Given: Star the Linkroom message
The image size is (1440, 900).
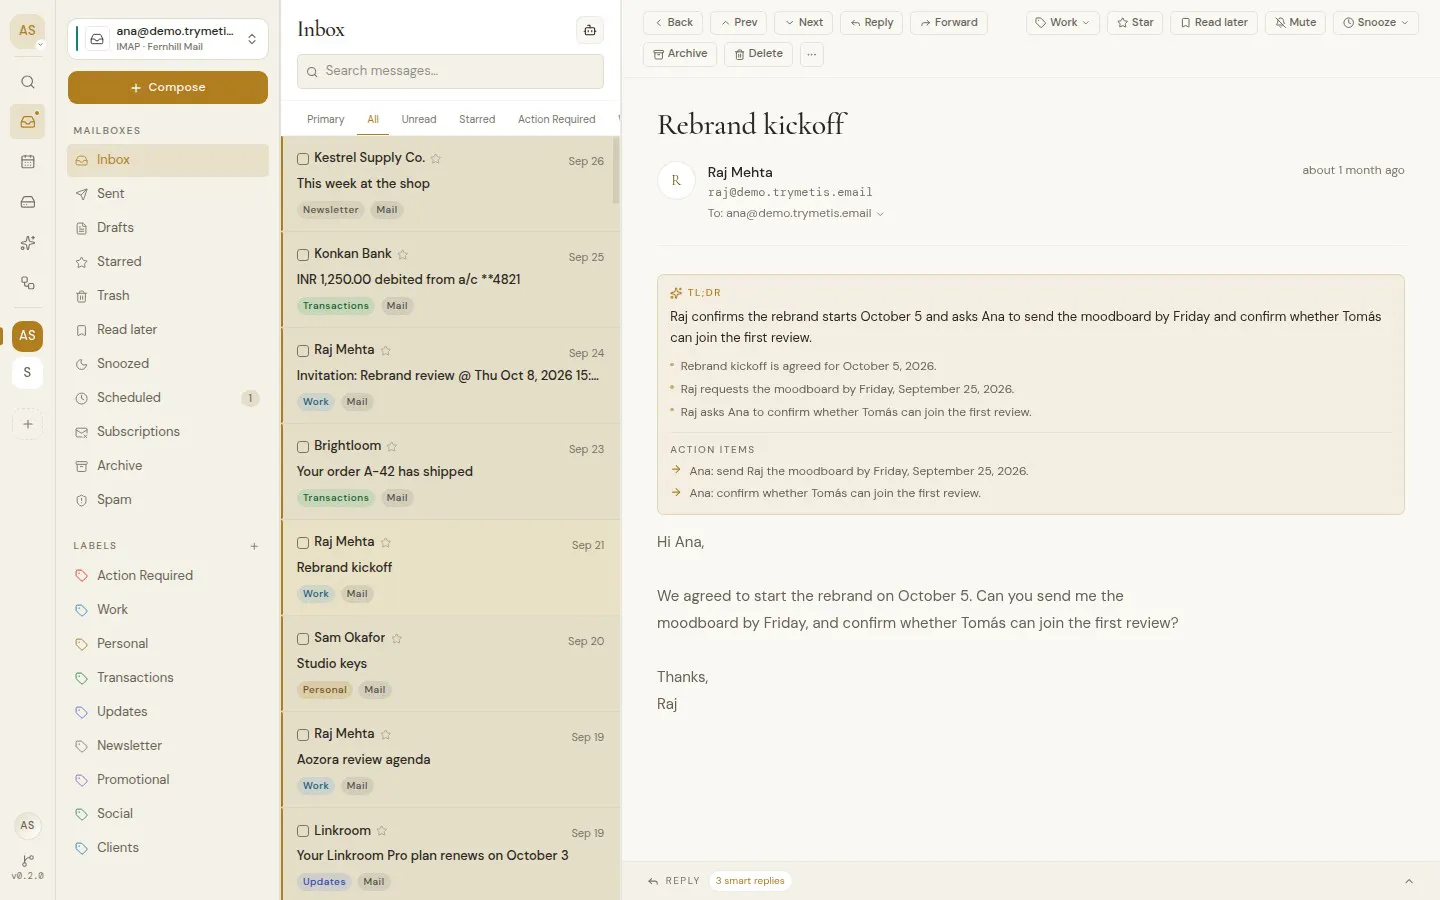Looking at the screenshot, I should tap(382, 831).
